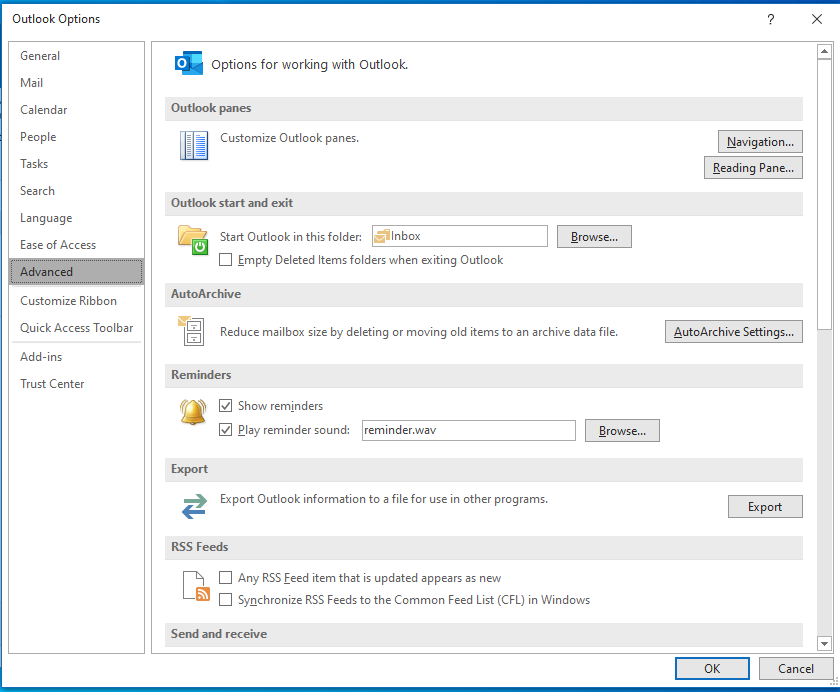Click the Outlook start and exit heading
Viewport: 840px width, 692px height.
tap(231, 203)
